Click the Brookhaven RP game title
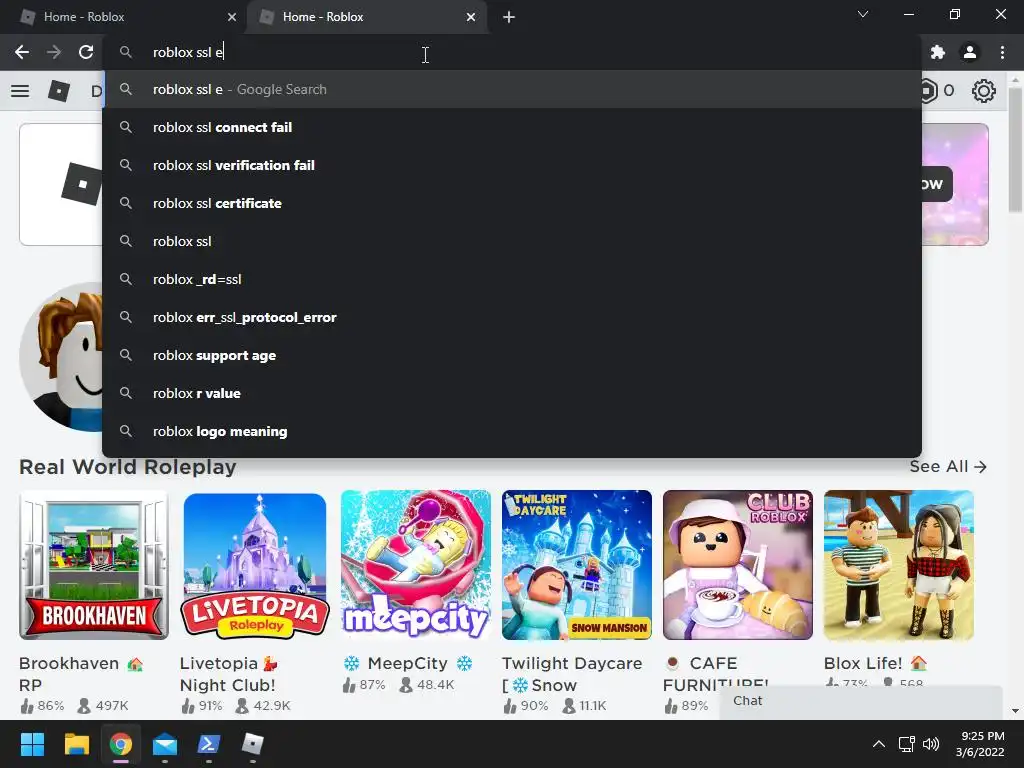The image size is (1024, 768). (x=81, y=674)
